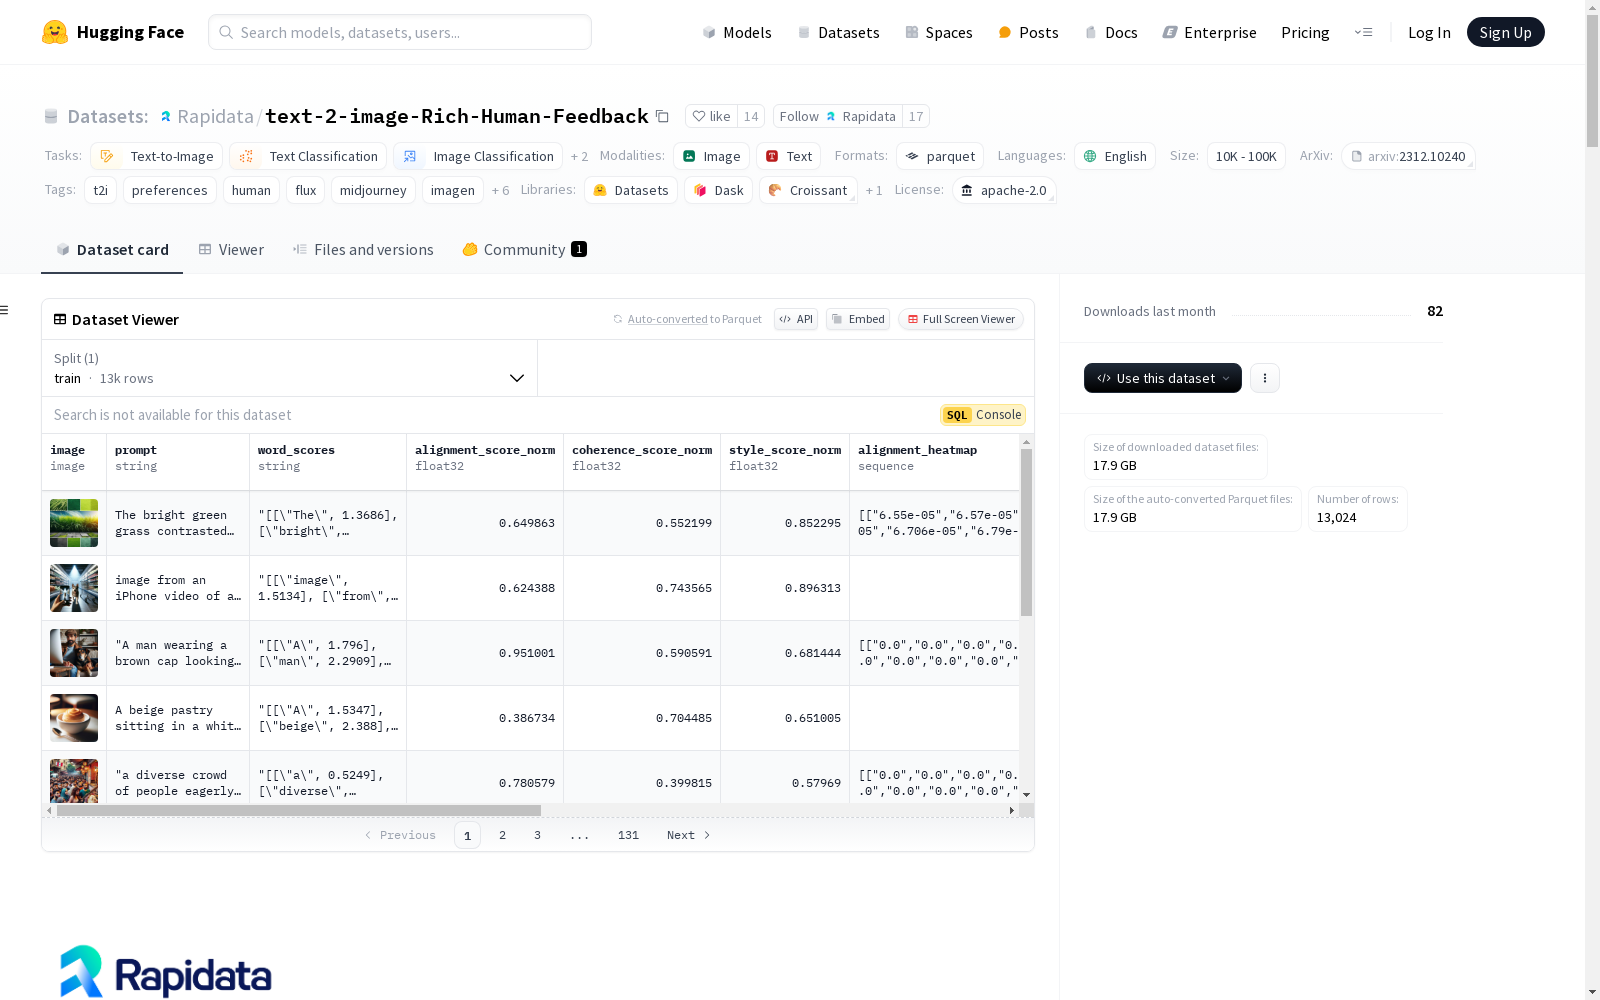
Task: Open the additional navigation menu icon
Action: click(1363, 32)
